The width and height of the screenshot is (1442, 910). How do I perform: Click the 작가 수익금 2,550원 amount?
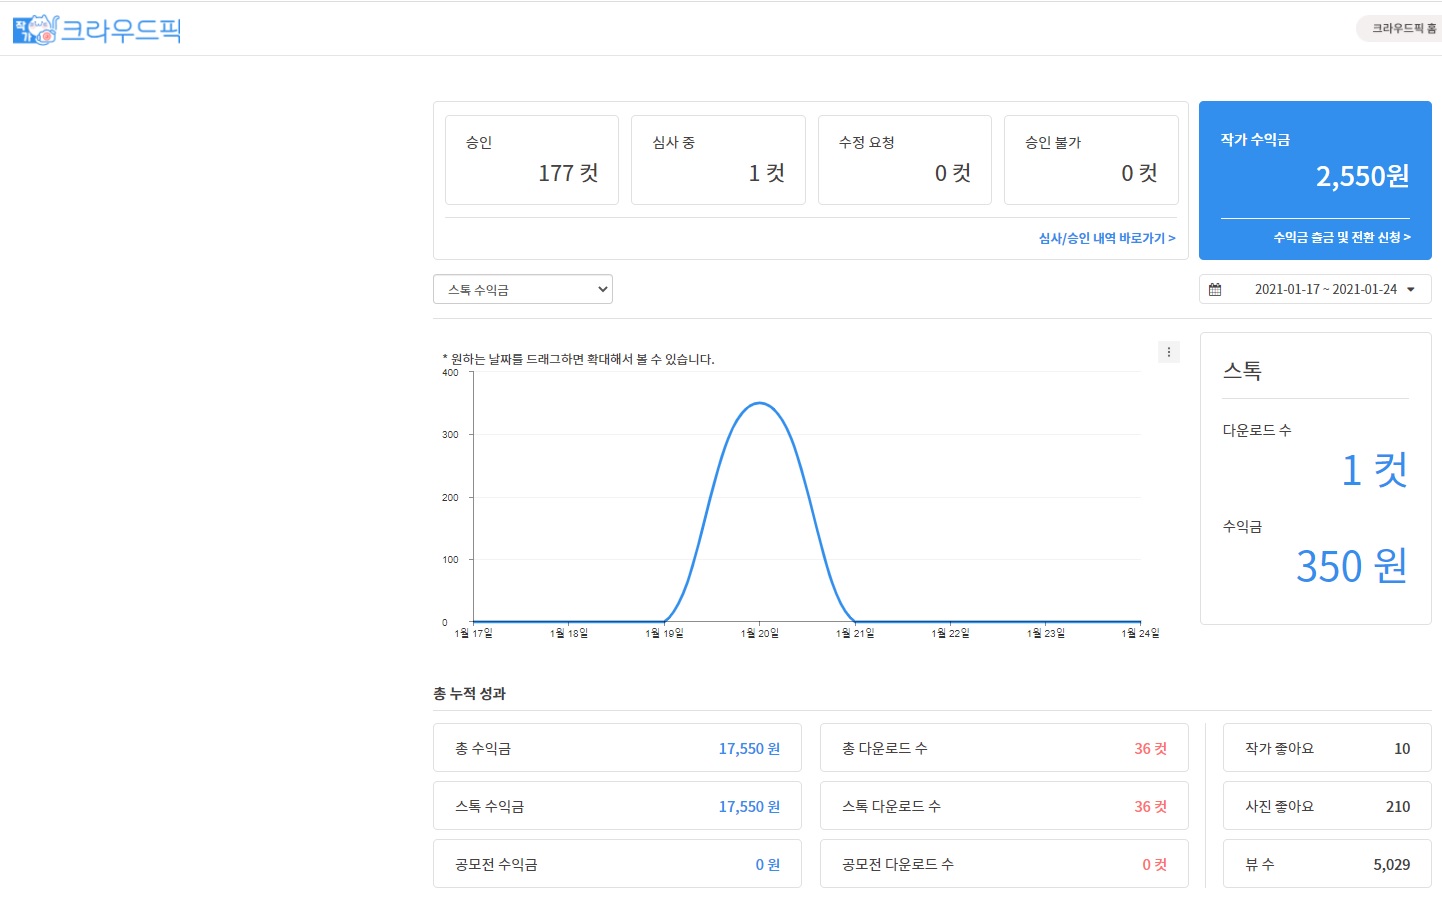coord(1362,176)
